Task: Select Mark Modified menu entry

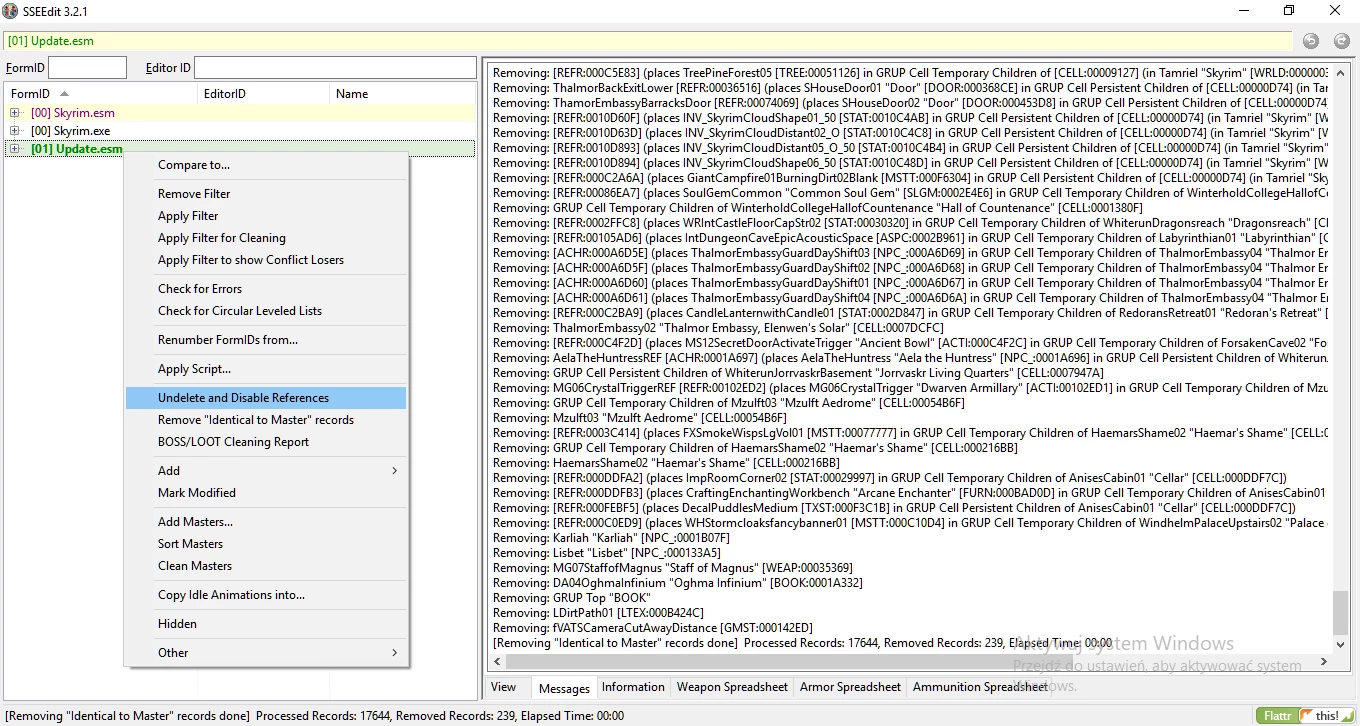Action: (266, 493)
